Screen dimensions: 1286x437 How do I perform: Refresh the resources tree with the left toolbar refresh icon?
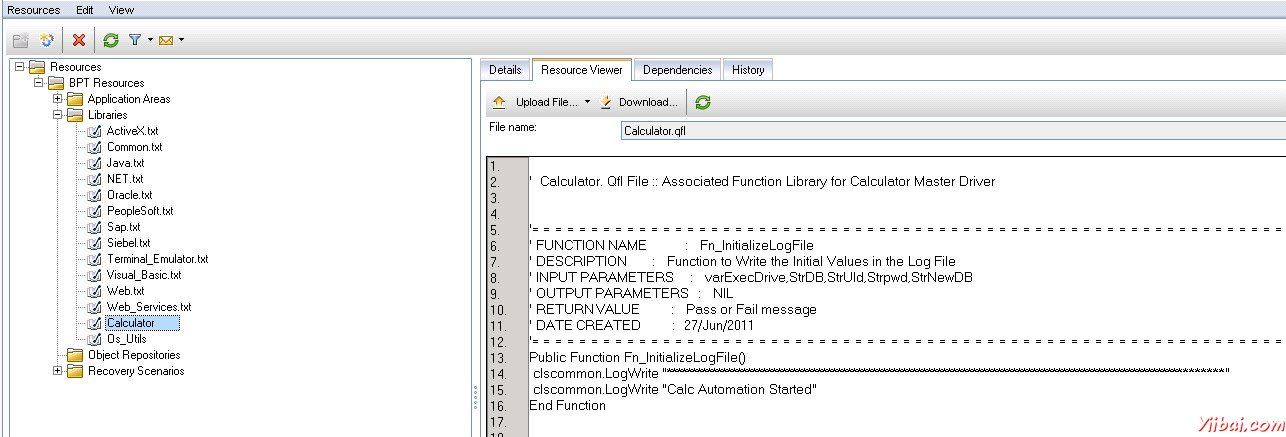[111, 40]
